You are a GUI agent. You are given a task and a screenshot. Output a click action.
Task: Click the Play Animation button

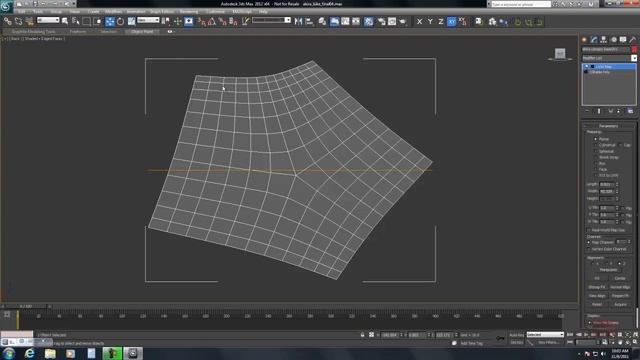pyautogui.click(x=586, y=335)
